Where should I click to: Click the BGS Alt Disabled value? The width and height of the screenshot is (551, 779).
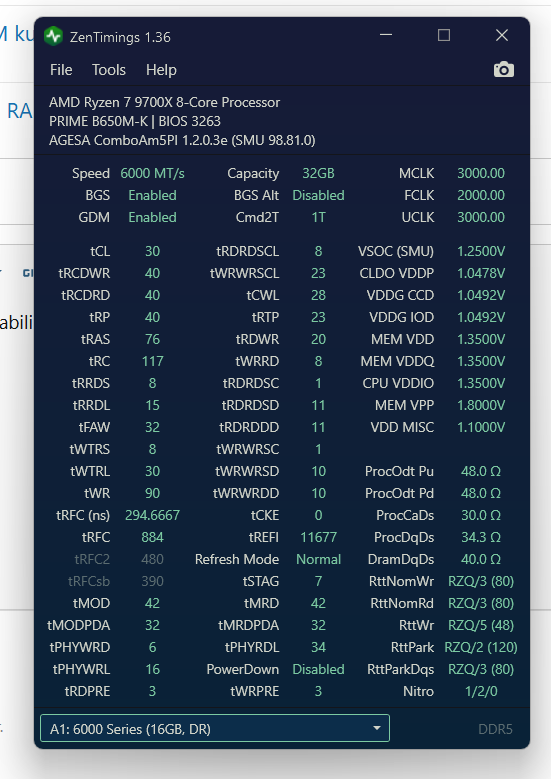tap(318, 195)
